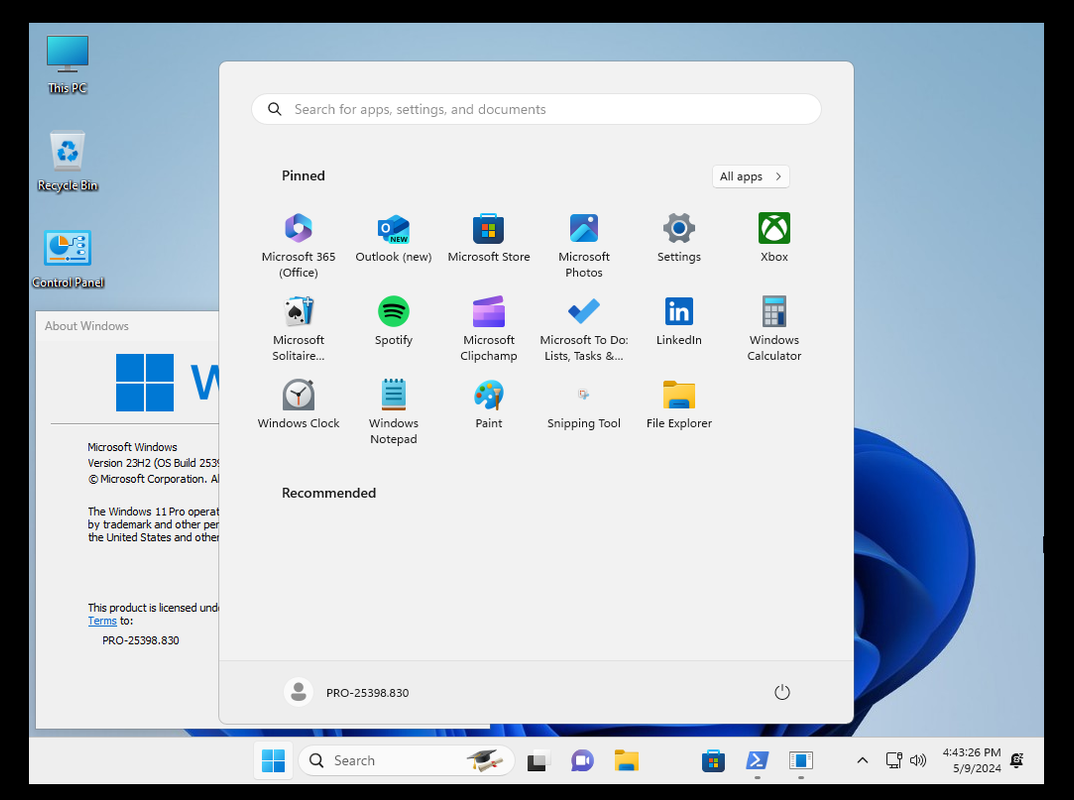Open the clock and date flyout

[x=971, y=760]
